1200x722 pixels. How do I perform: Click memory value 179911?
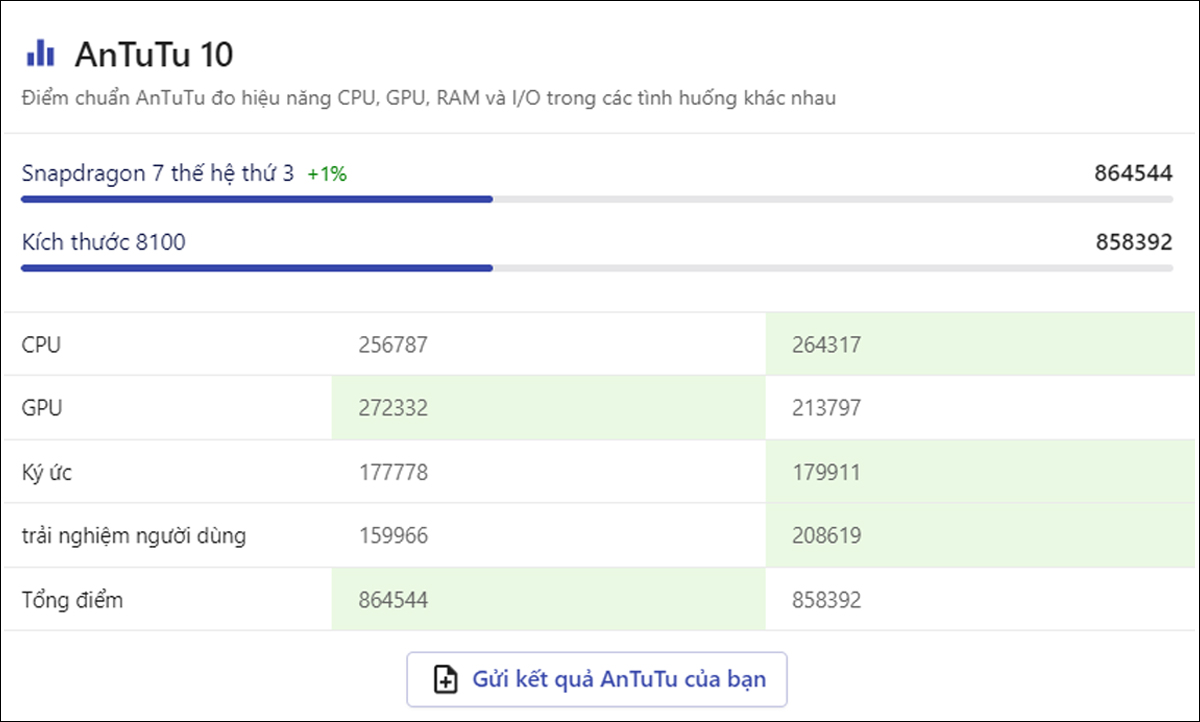[826, 473]
